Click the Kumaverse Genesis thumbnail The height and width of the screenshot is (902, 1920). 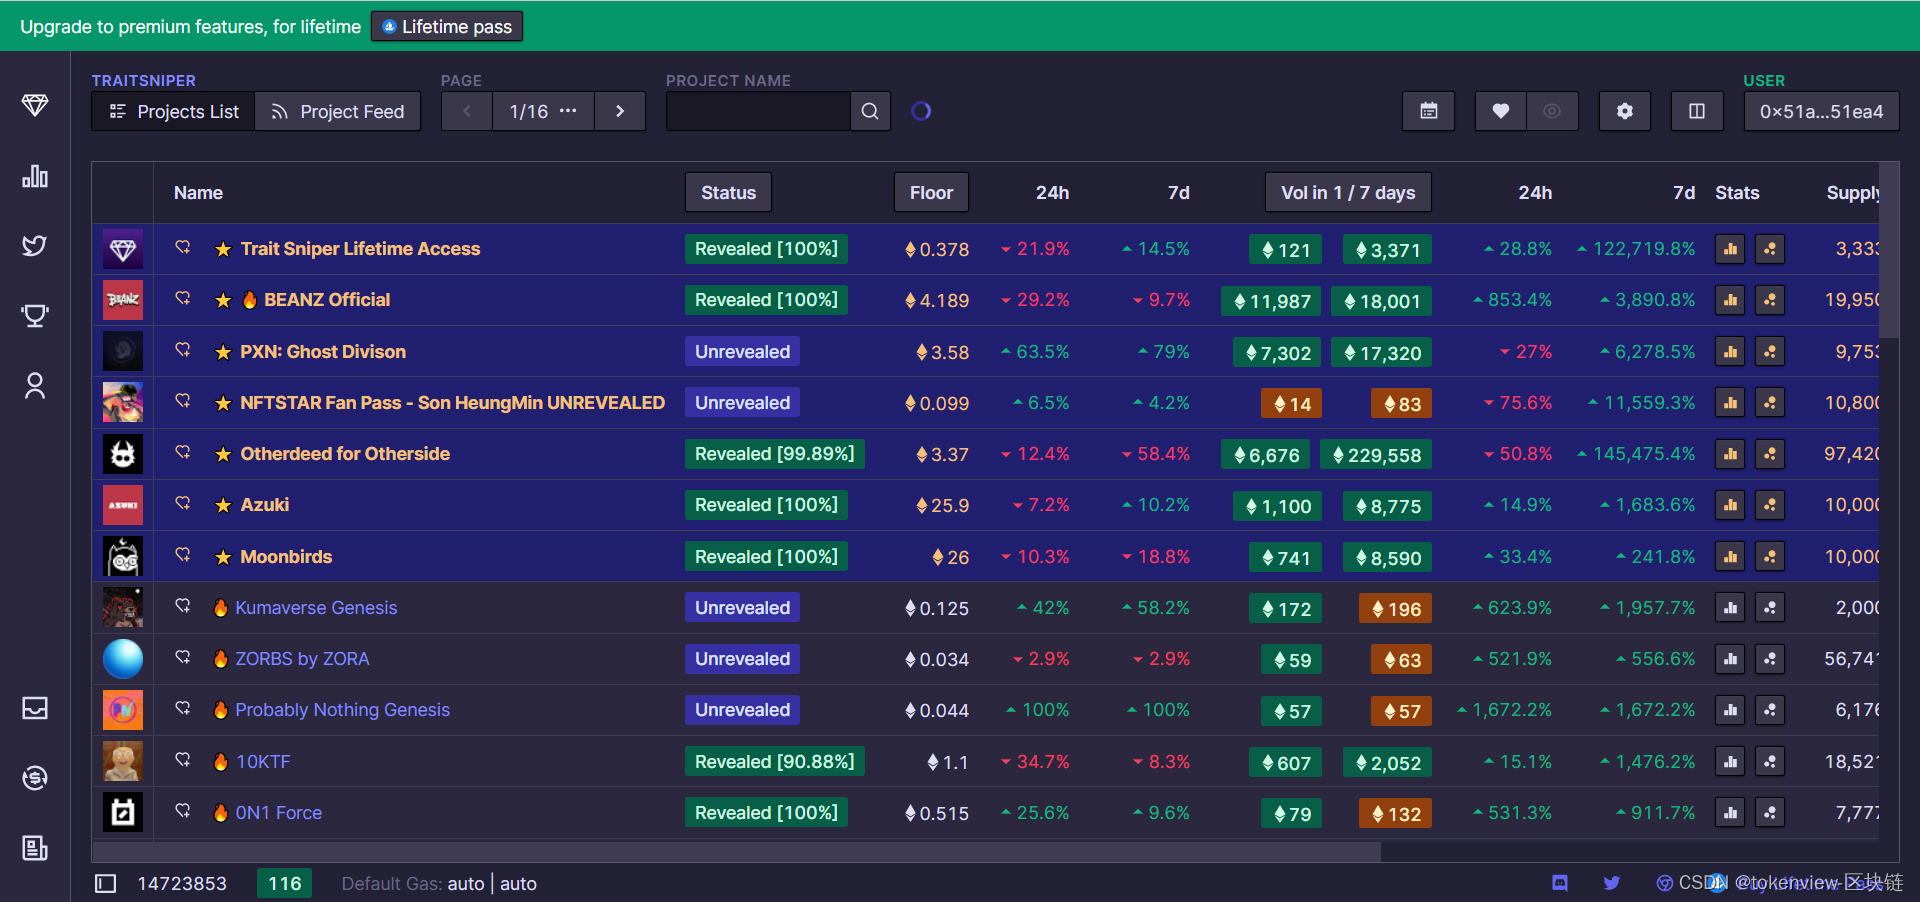point(123,608)
